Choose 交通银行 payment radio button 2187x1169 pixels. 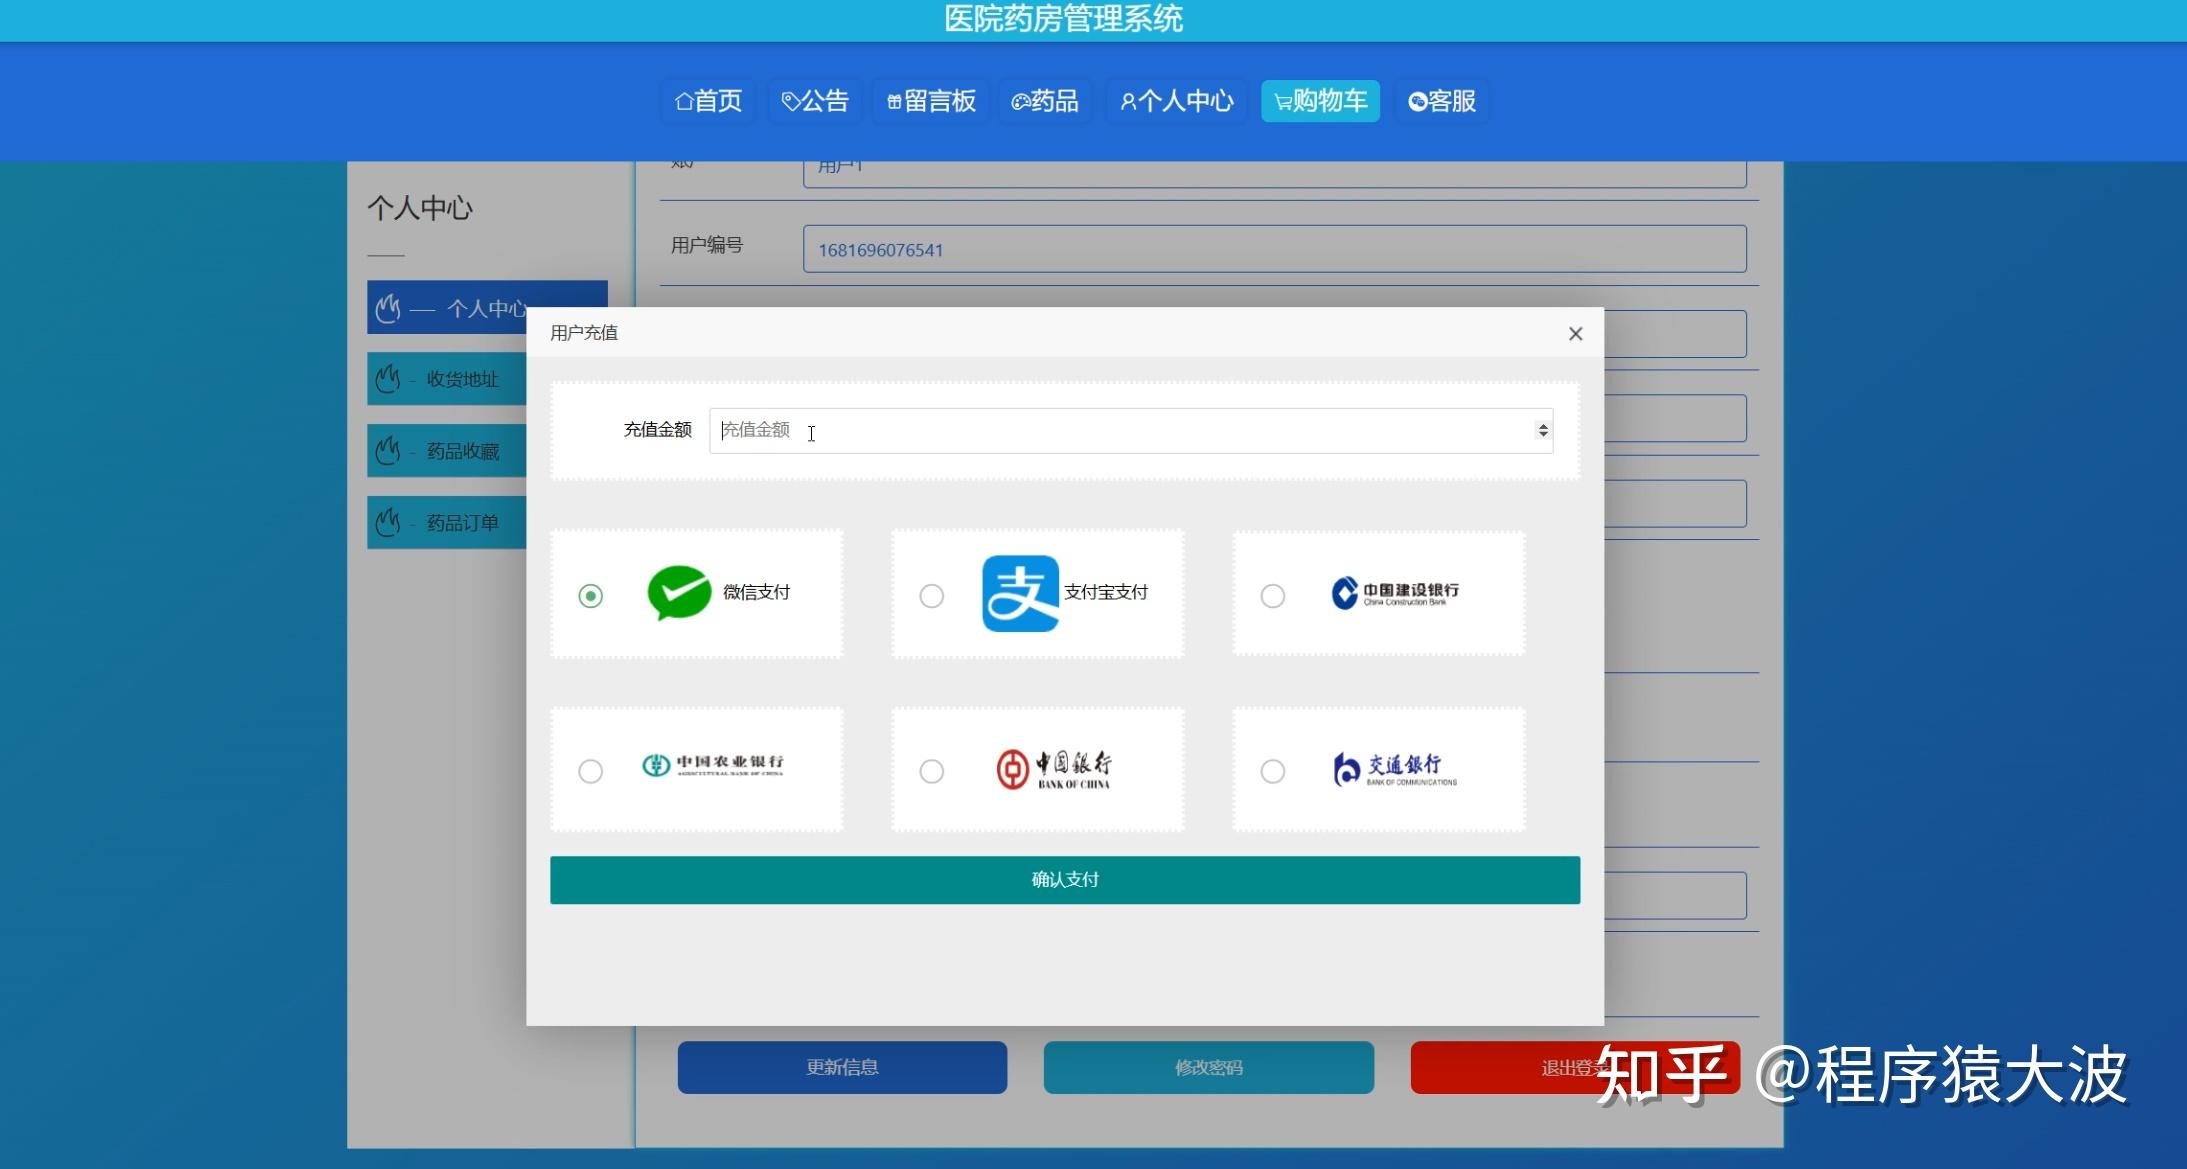1272,771
